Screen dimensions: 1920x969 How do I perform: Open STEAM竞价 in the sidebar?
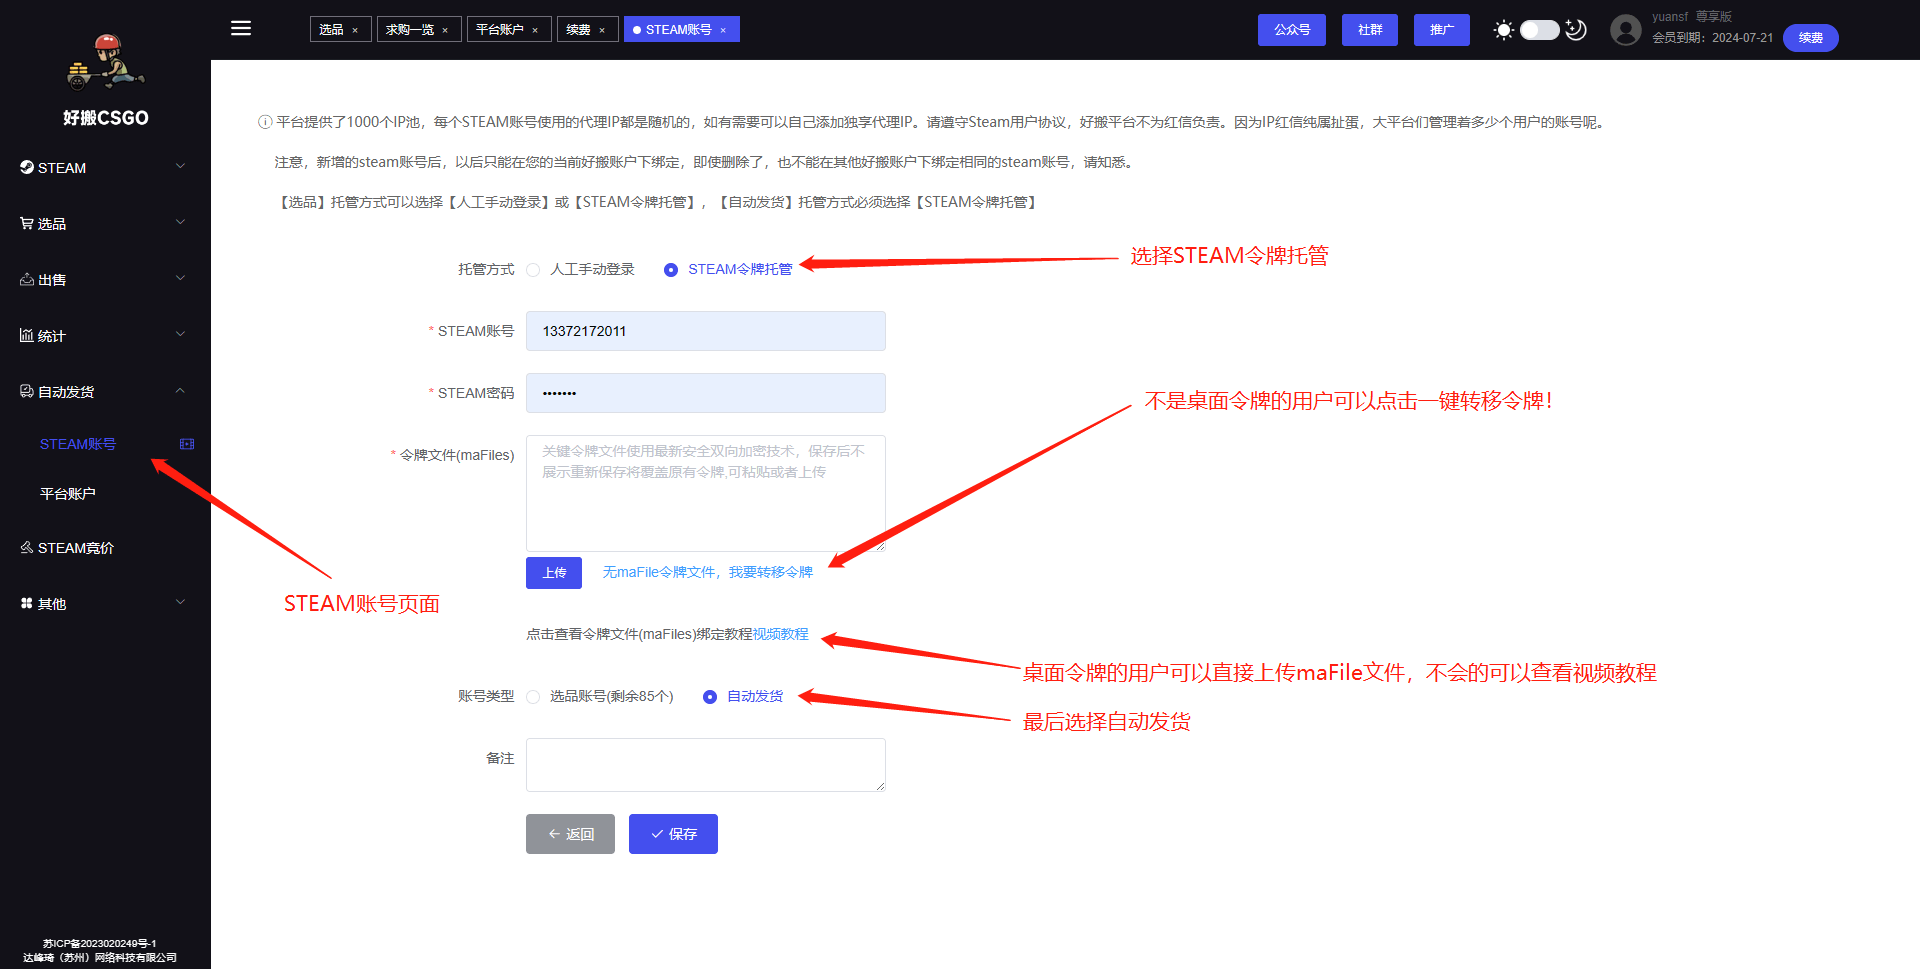tap(76, 548)
